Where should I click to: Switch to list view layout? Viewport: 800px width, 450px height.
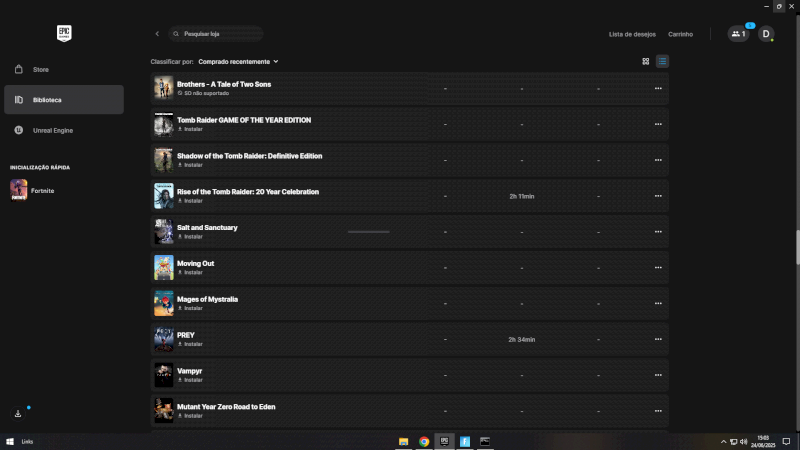[x=662, y=61]
